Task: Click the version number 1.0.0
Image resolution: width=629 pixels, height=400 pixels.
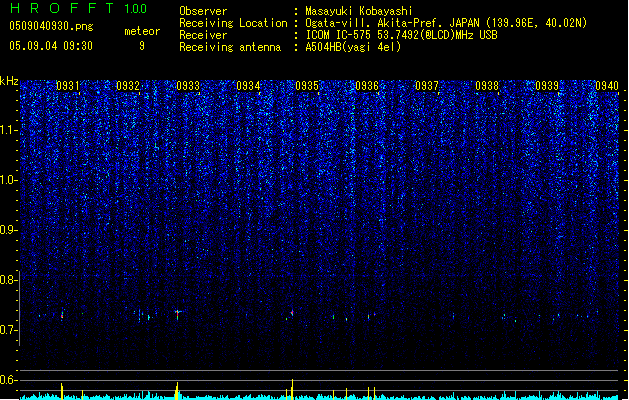Action: (136, 9)
